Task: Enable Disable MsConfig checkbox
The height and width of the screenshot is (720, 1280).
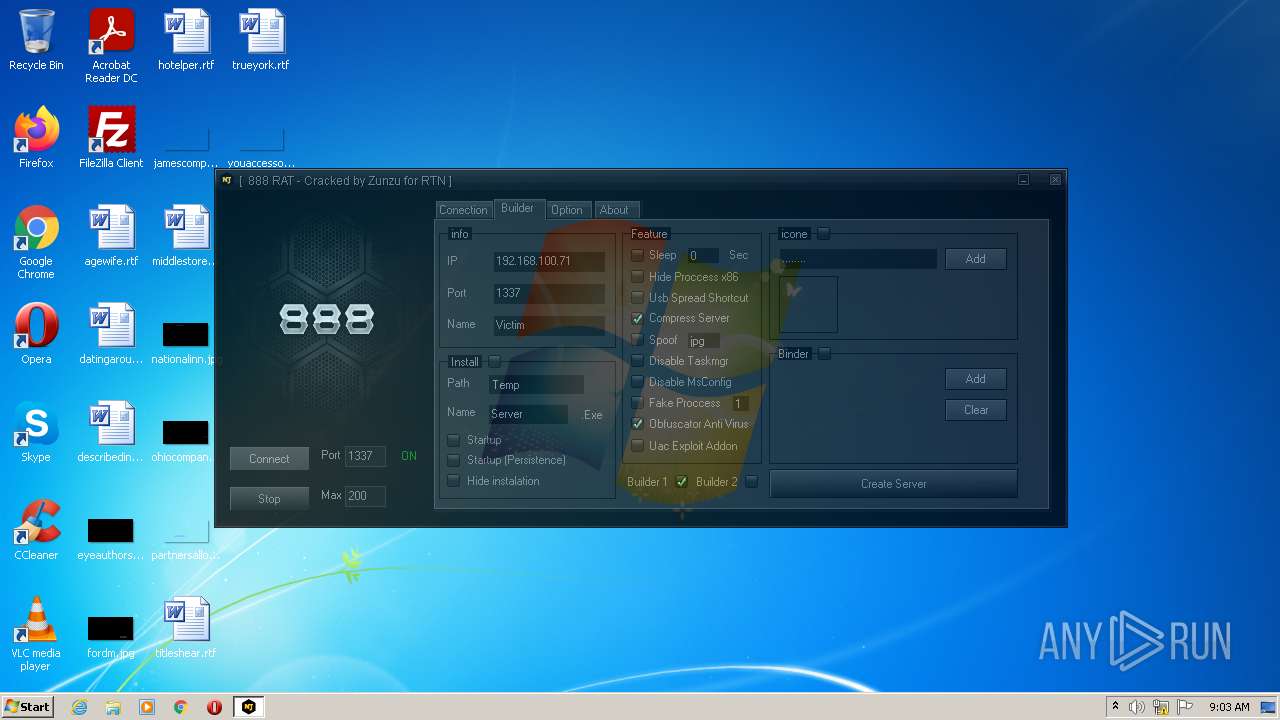Action: [637, 382]
